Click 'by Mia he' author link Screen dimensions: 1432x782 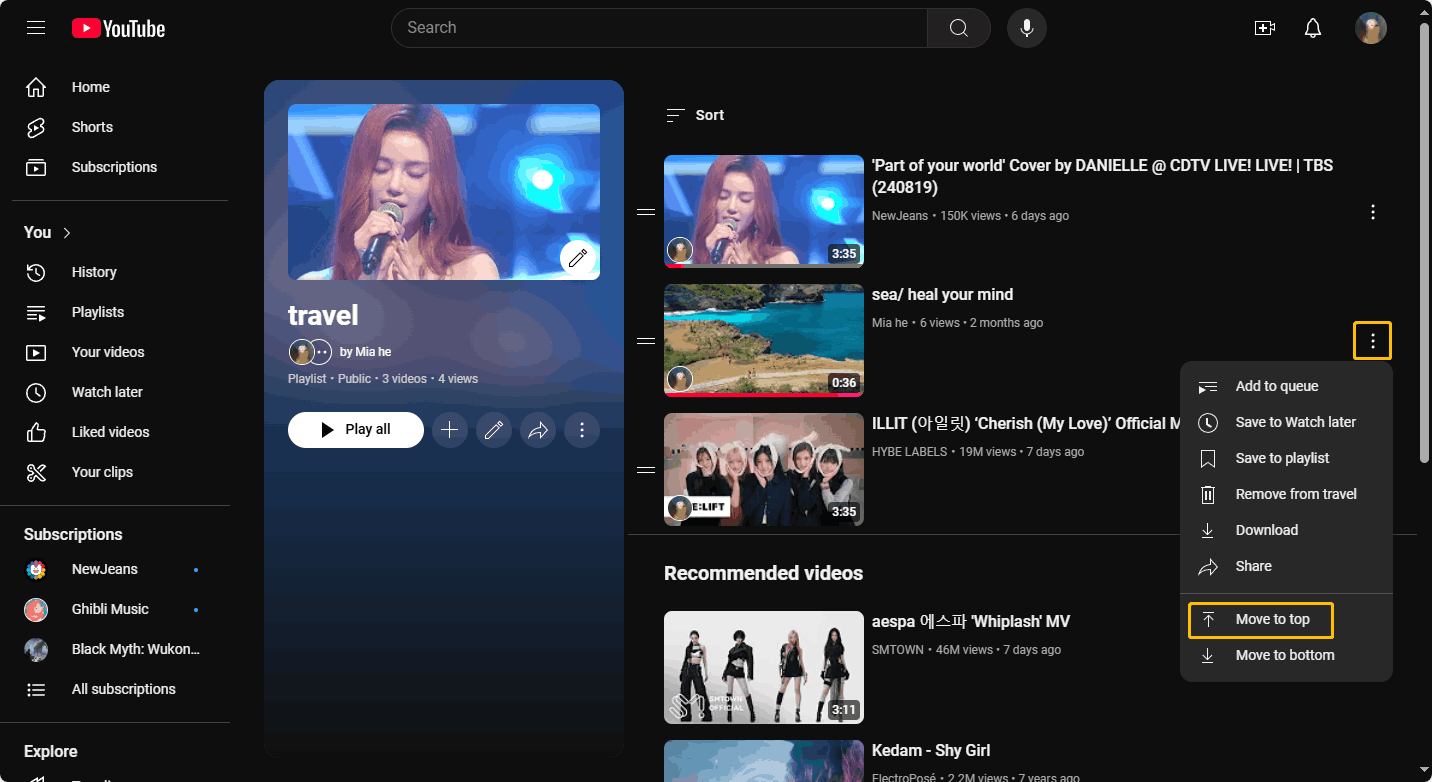(366, 352)
